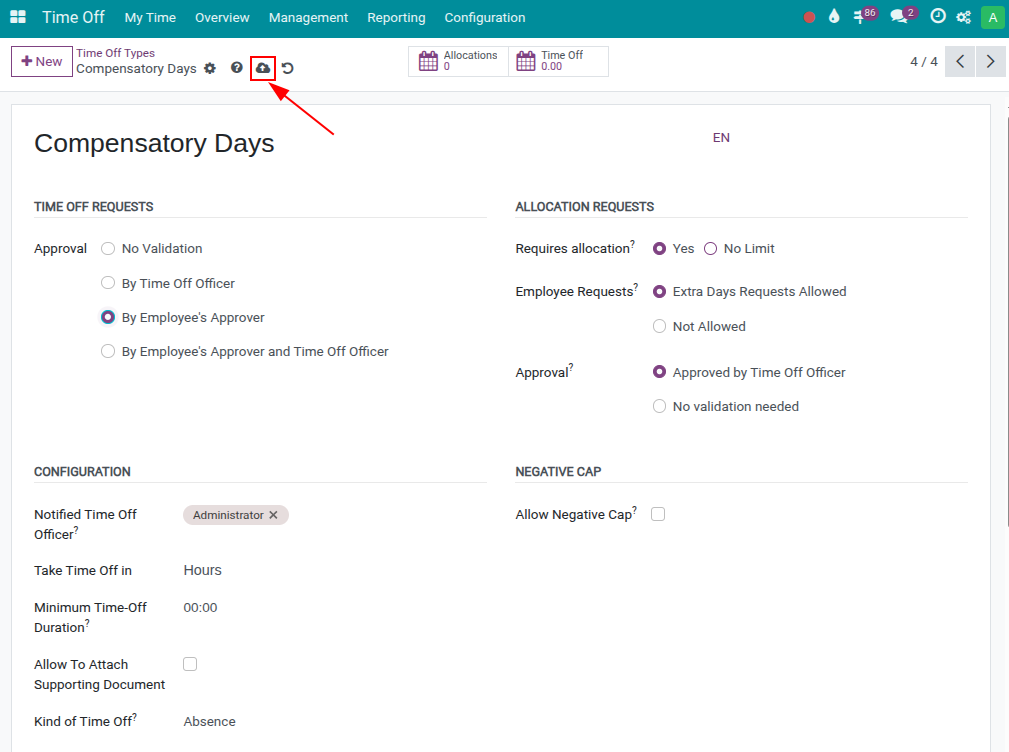Open the Conversations messages icon
This screenshot has width=1009, height=752.
(897, 16)
